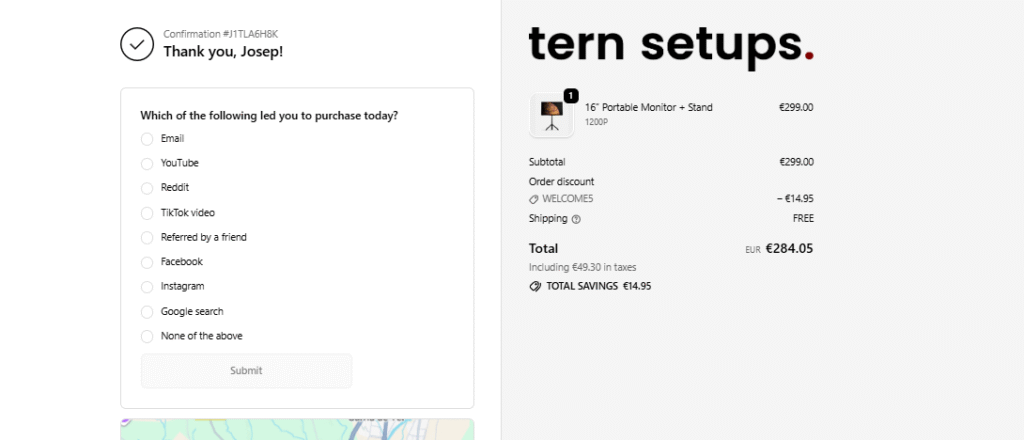Choose the Facebook radio option
Viewport: 1024px width, 440px height.
(x=147, y=262)
